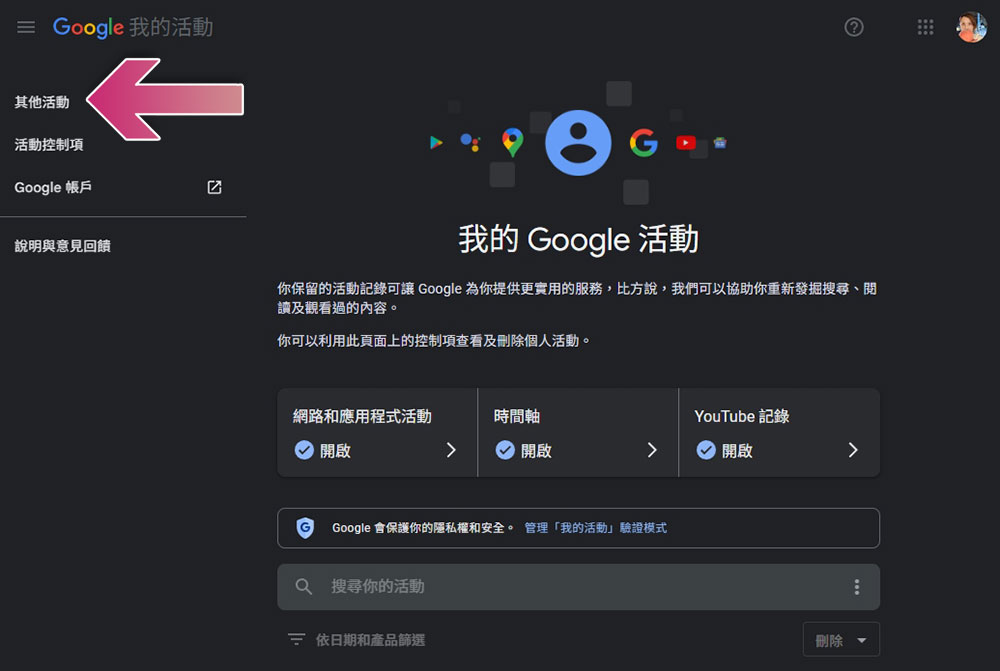The image size is (1000, 671).
Task: Click the external link icon beside Google 帳戶
Action: (x=214, y=187)
